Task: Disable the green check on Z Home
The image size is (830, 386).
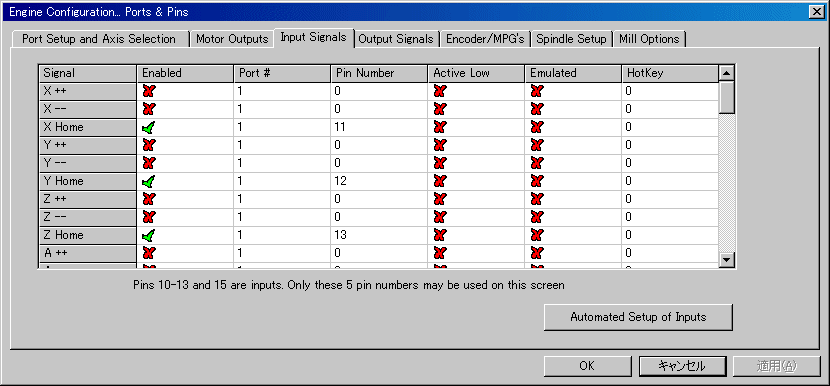Action: click(x=149, y=235)
